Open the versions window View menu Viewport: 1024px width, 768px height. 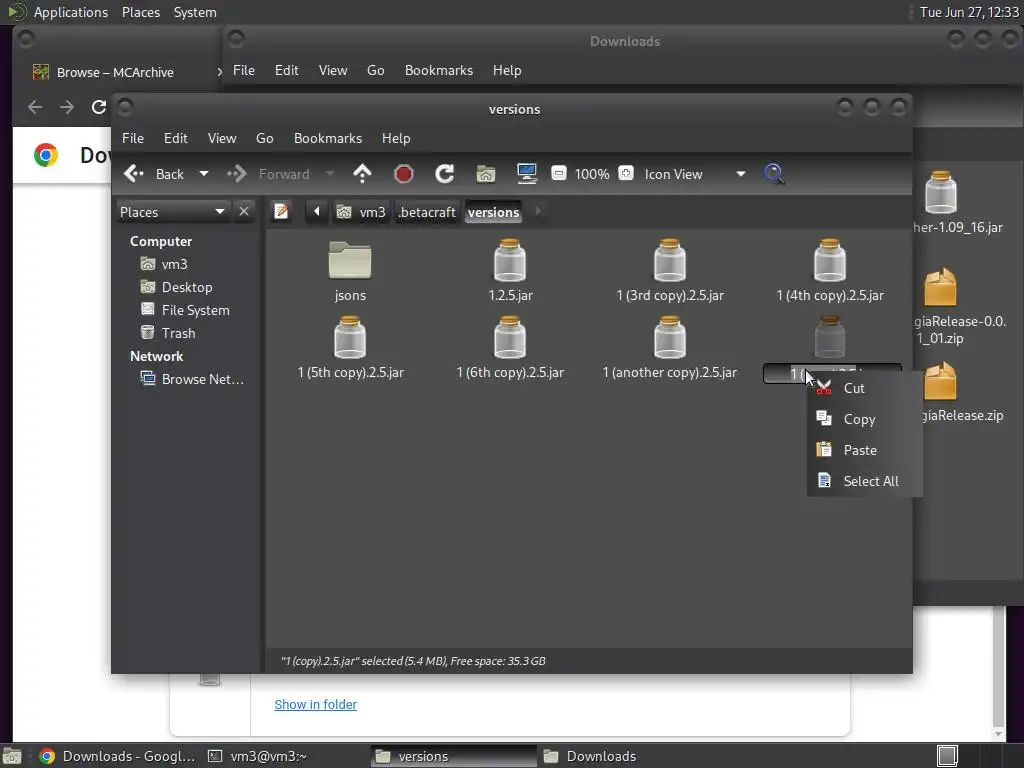[221, 138]
